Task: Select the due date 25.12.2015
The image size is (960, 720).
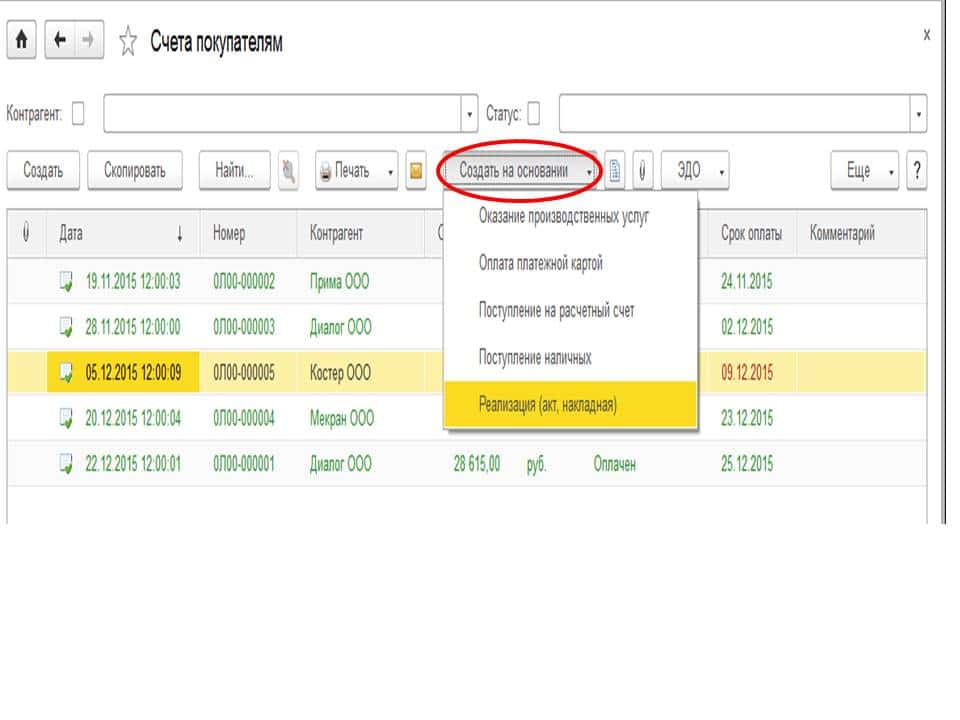Action: pyautogui.click(x=746, y=463)
